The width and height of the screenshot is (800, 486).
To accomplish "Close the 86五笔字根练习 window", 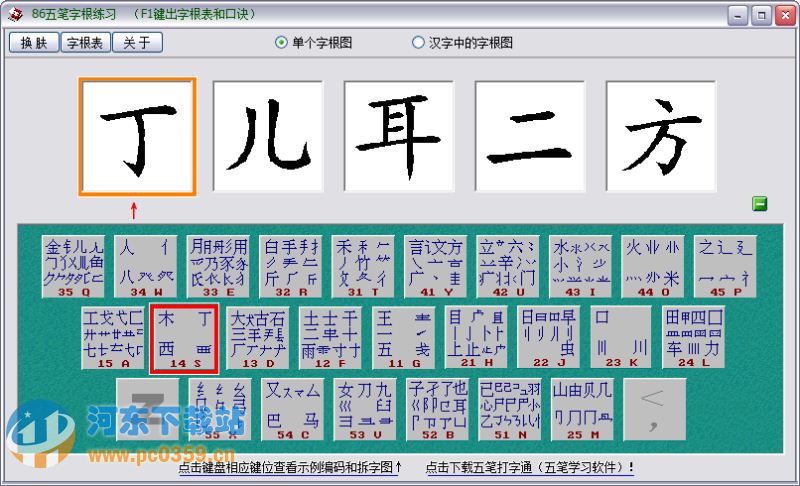I will (785, 15).
